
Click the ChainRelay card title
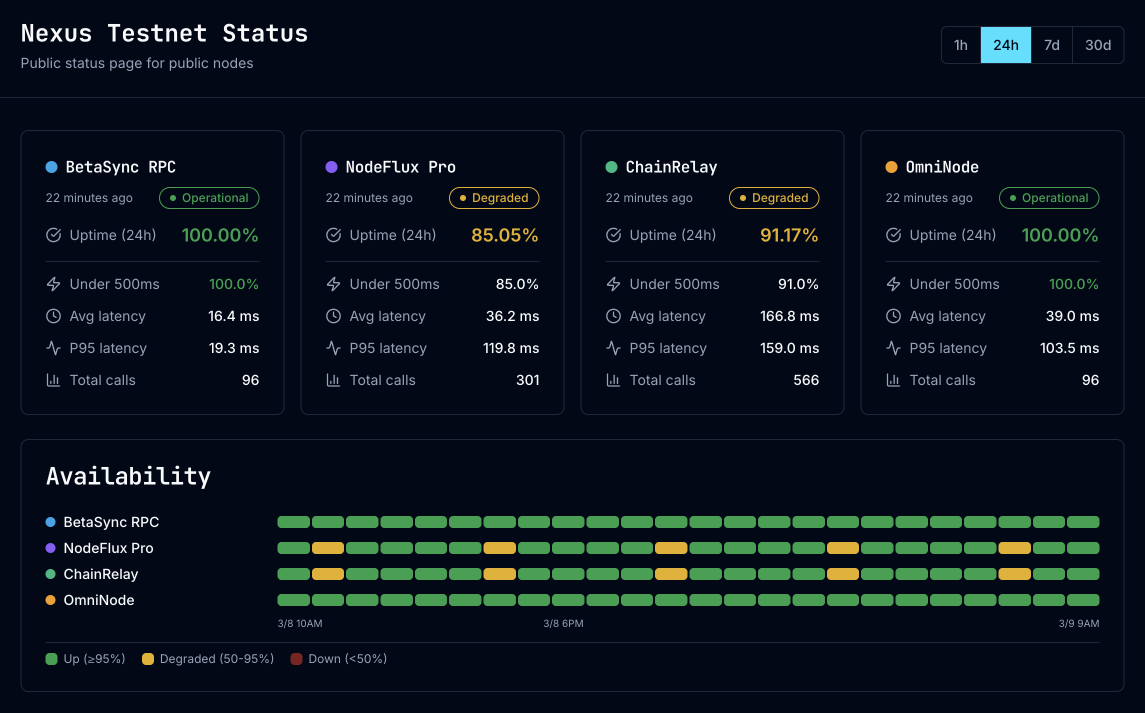(671, 167)
